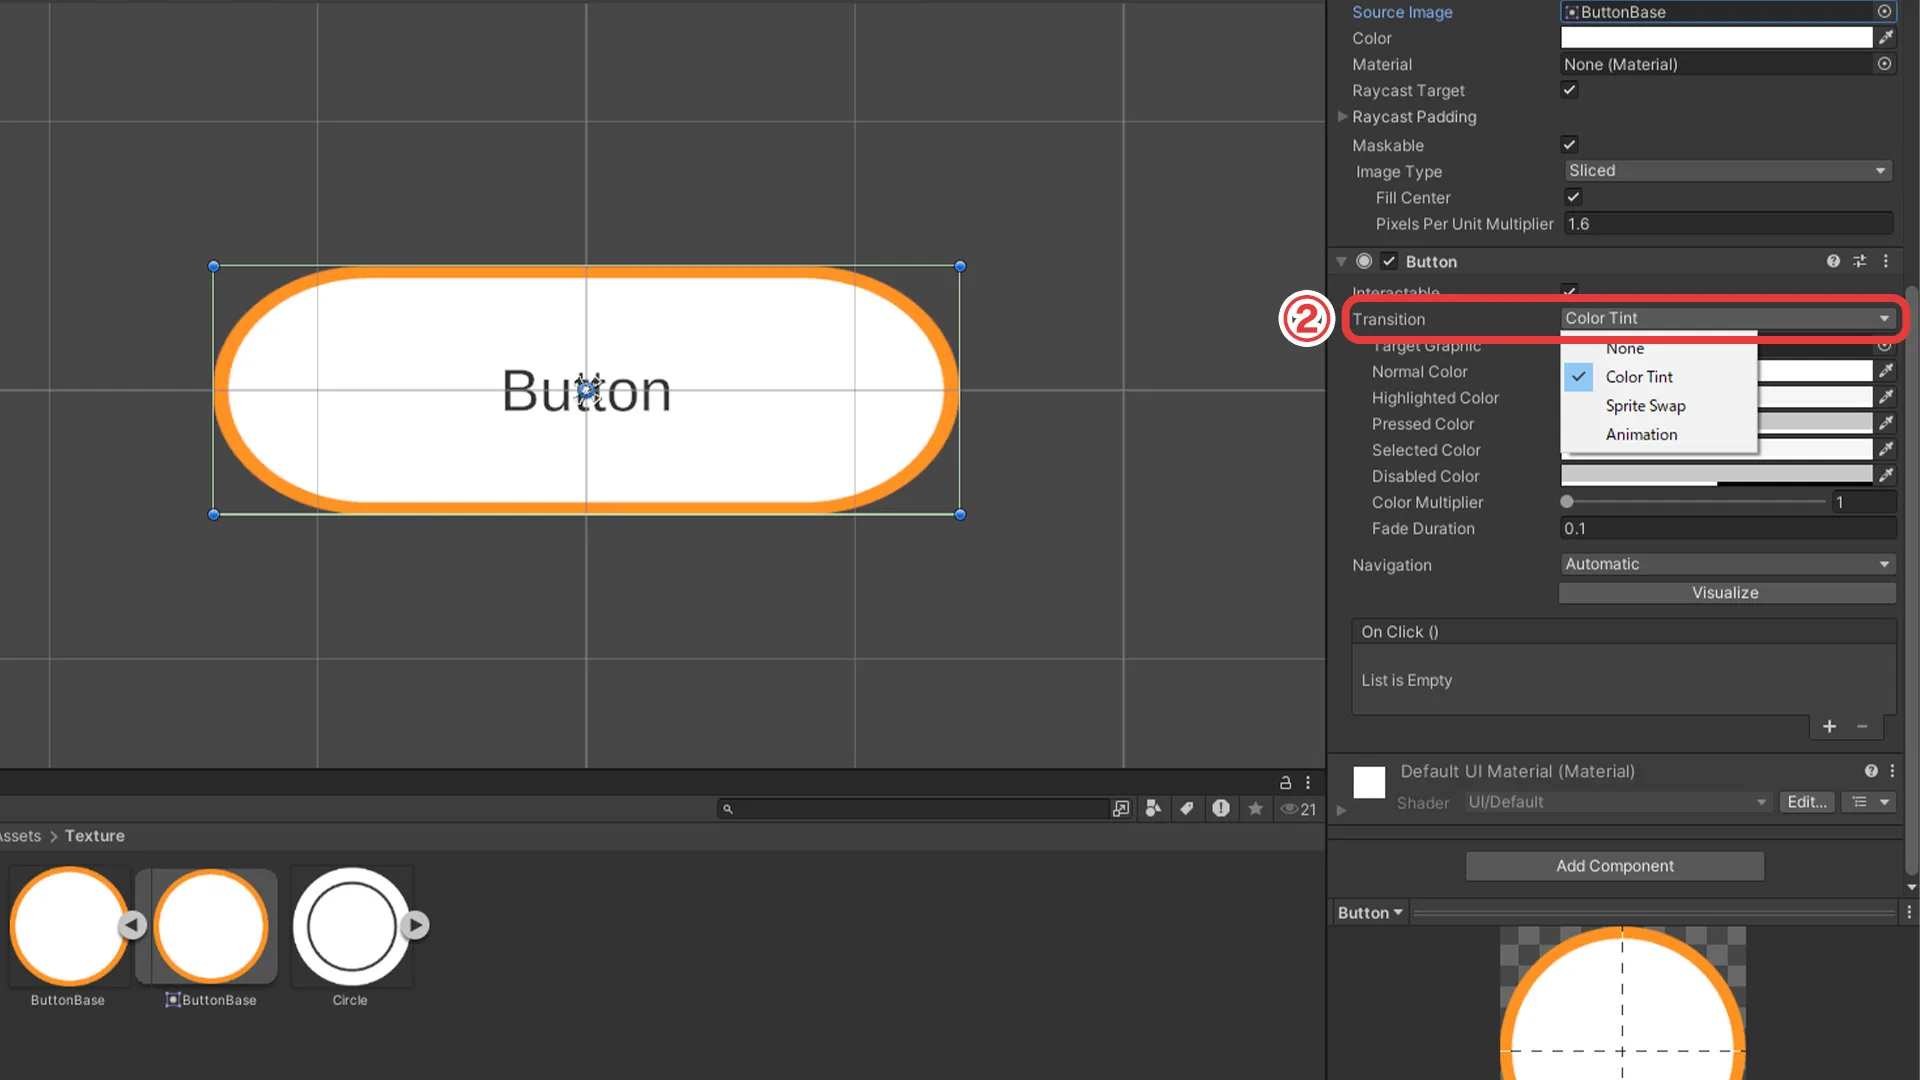Click Search by Type icon in Project toolbar
This screenshot has height=1080, width=1920.
1153,808
